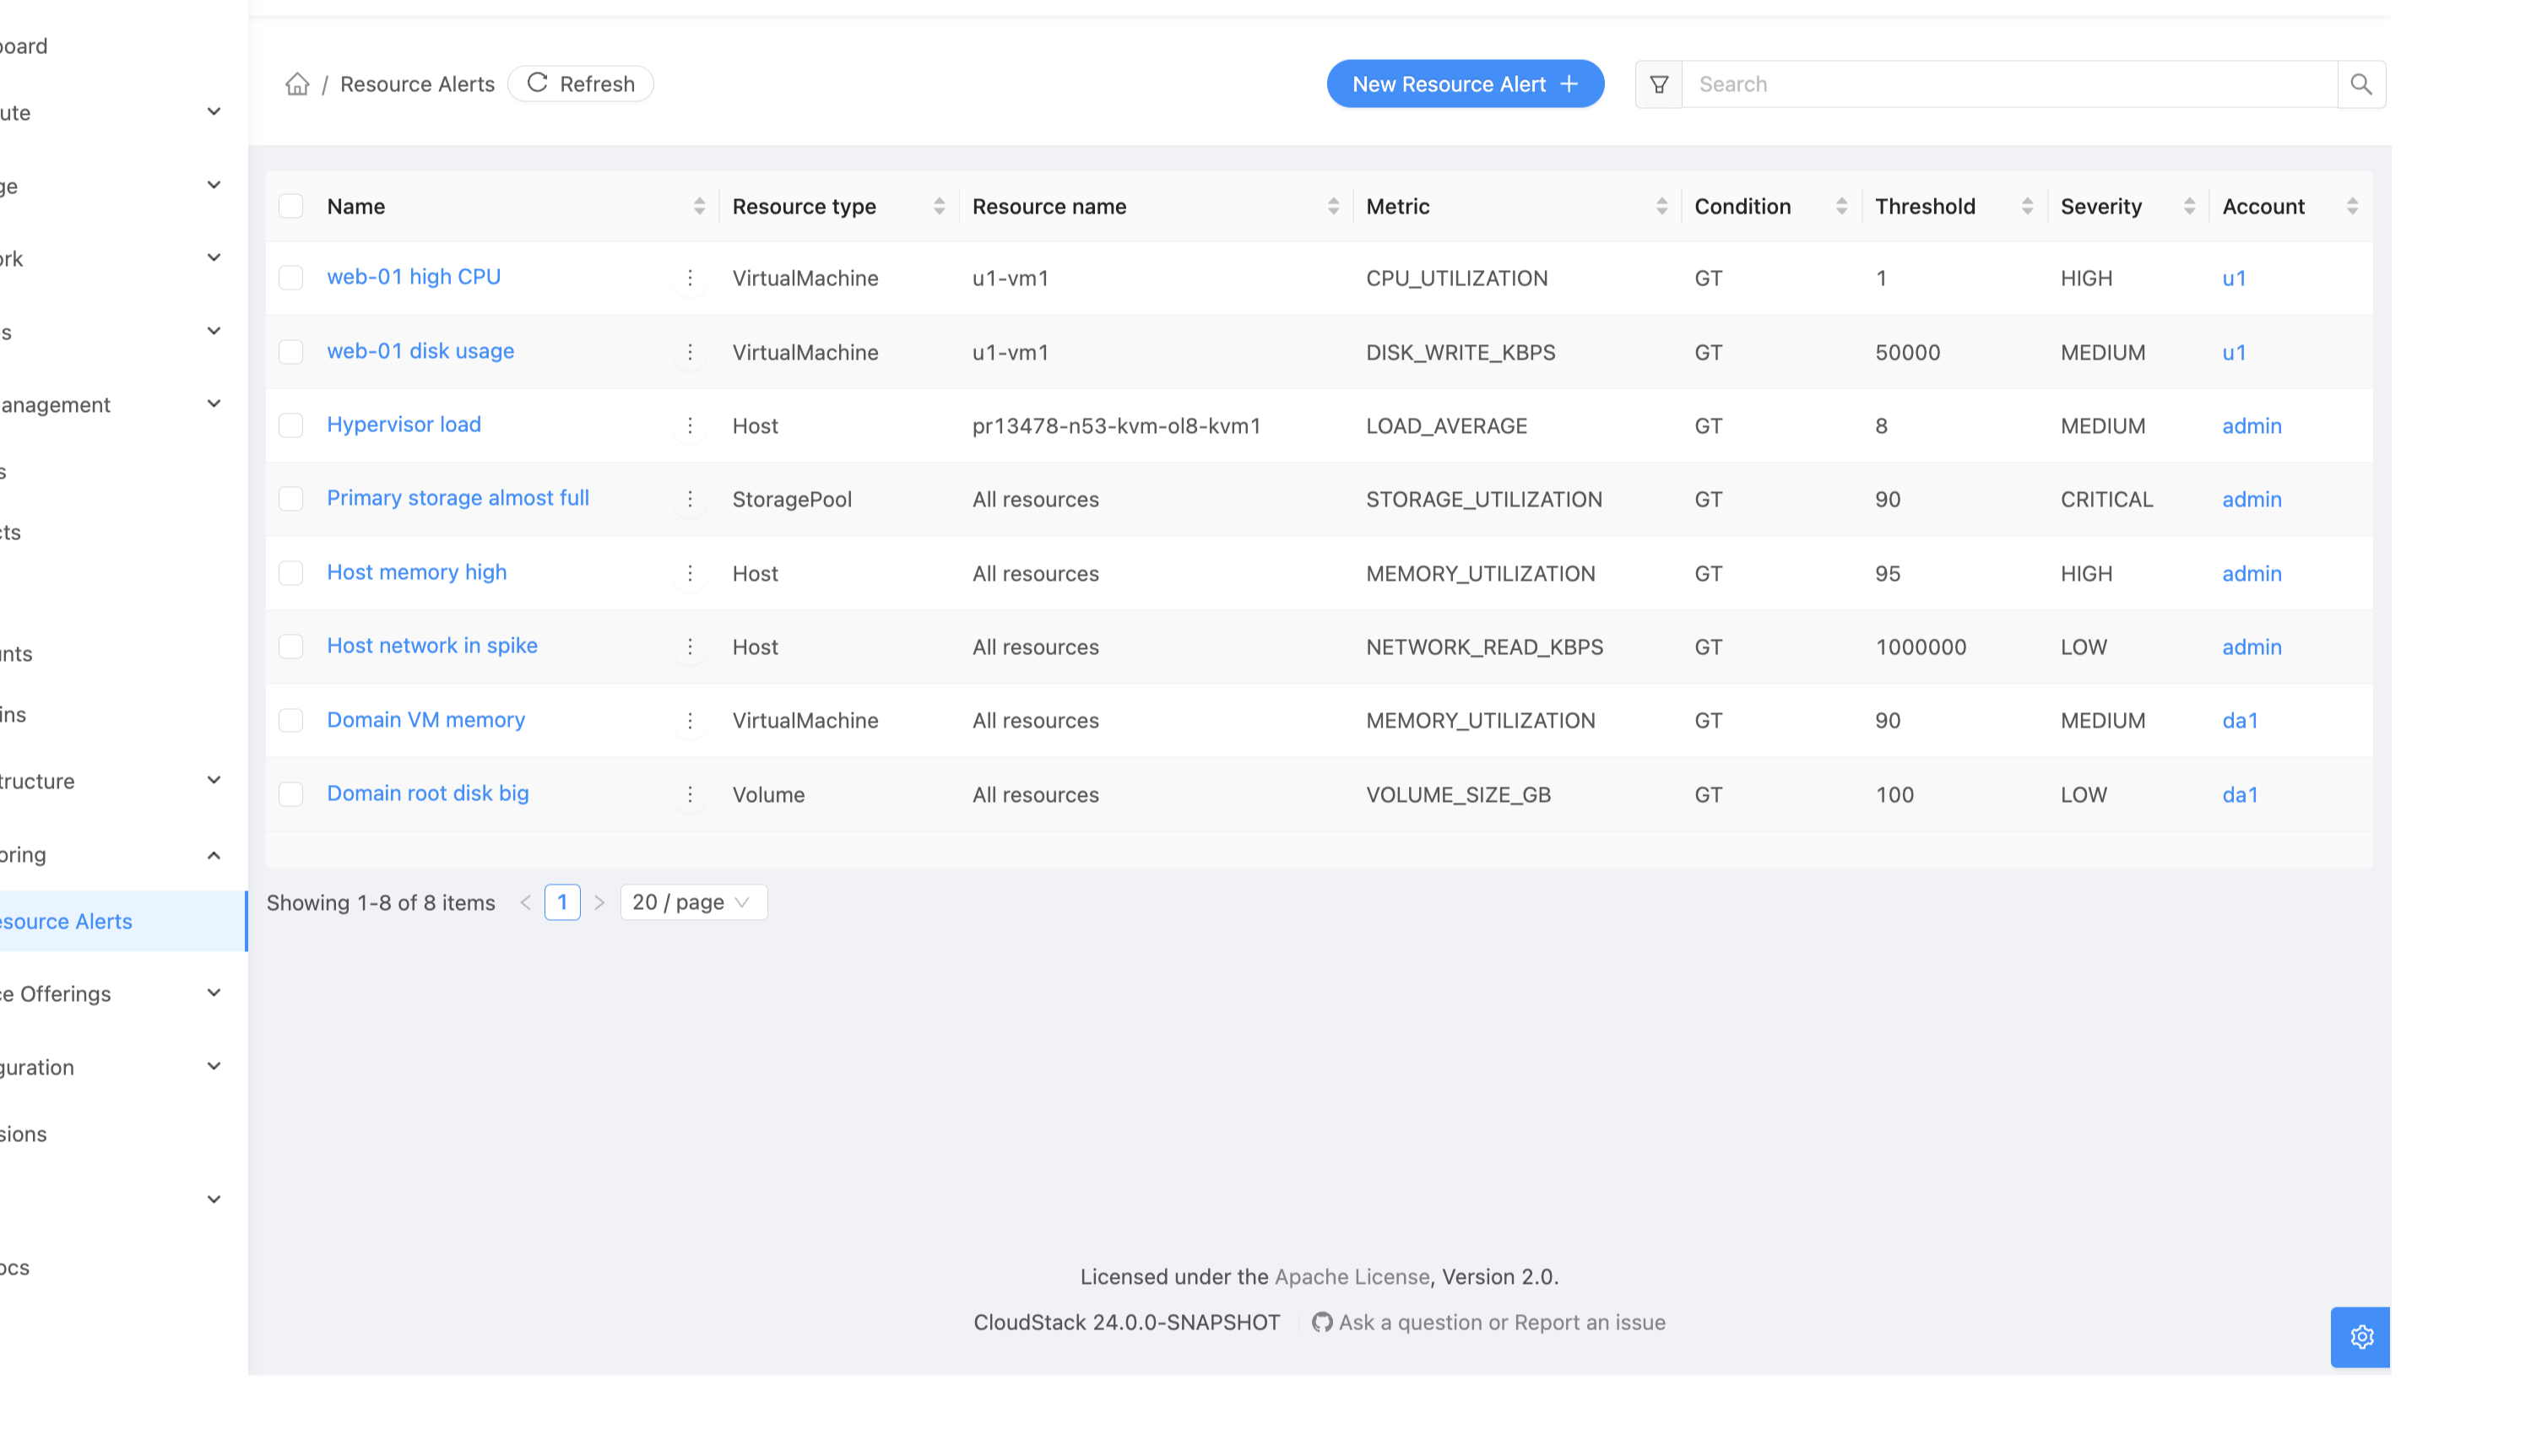Open actions menu for web-01 high CPU

tap(689, 278)
